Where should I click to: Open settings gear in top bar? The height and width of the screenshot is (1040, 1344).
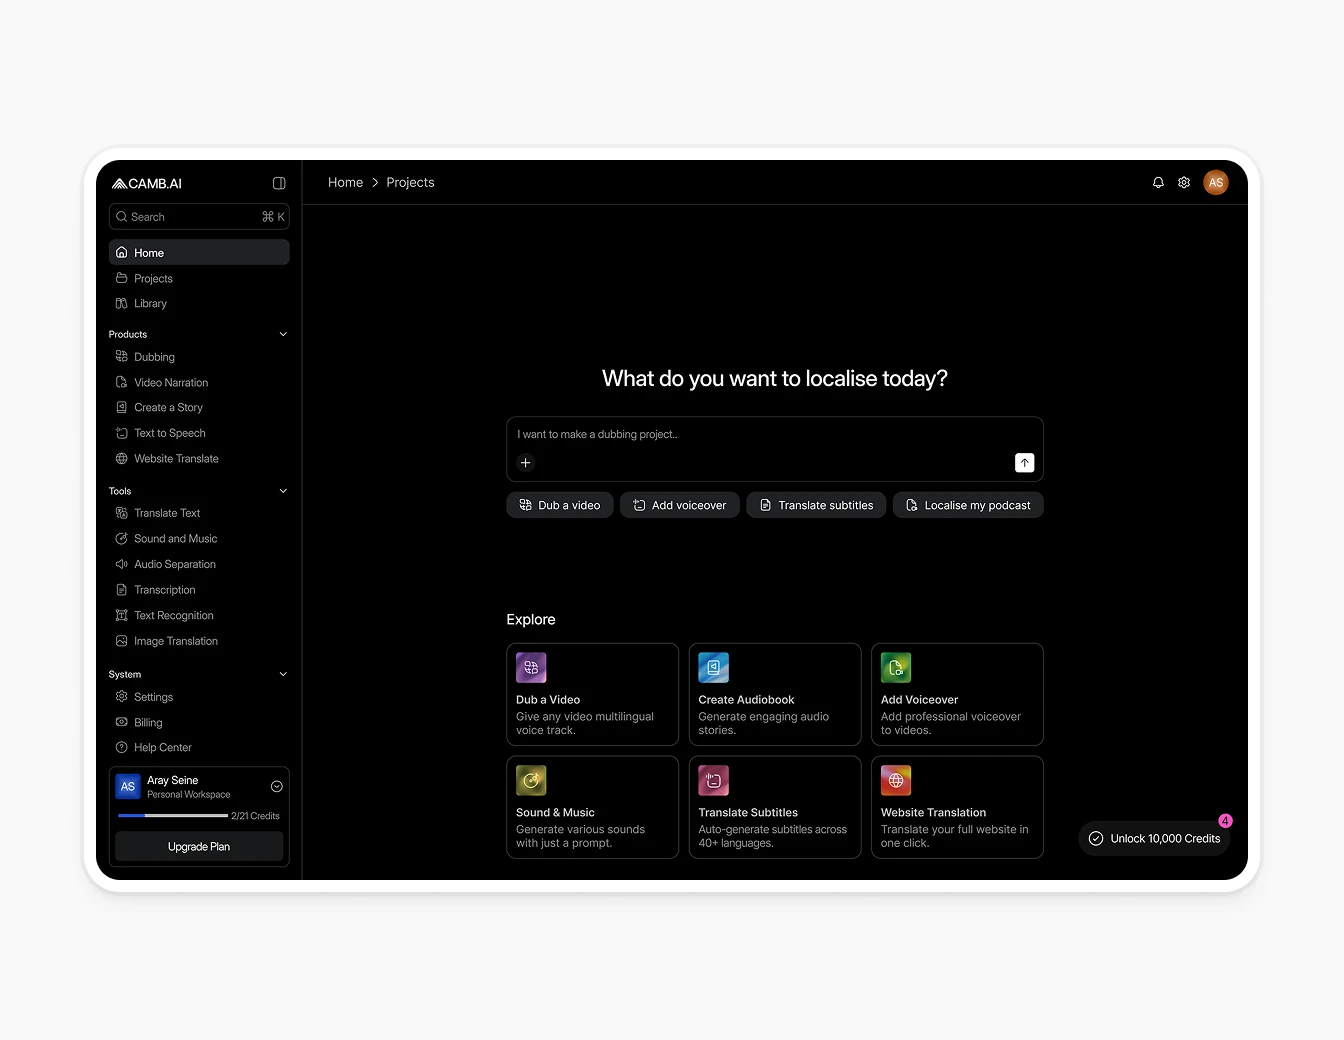click(x=1184, y=182)
